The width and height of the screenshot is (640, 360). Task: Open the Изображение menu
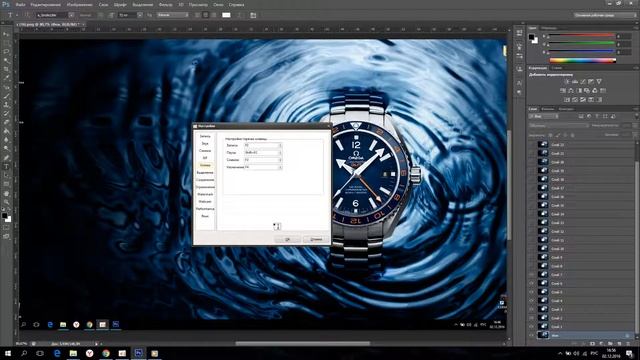tap(80, 5)
